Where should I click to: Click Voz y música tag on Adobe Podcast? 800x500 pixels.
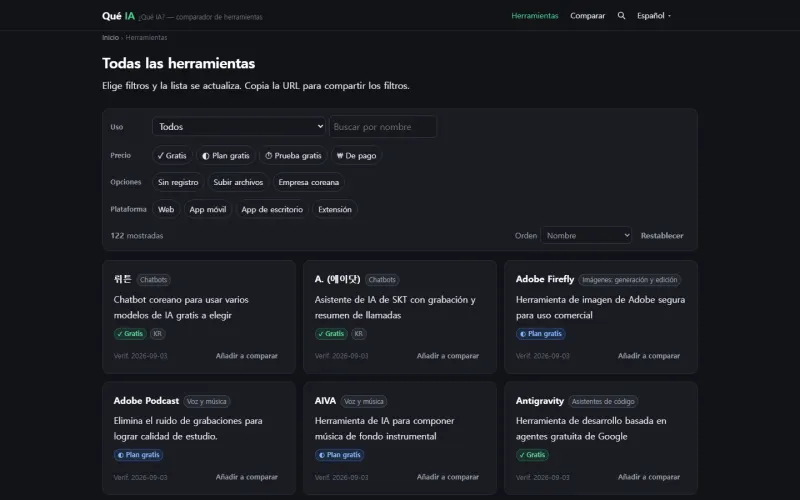pos(207,401)
